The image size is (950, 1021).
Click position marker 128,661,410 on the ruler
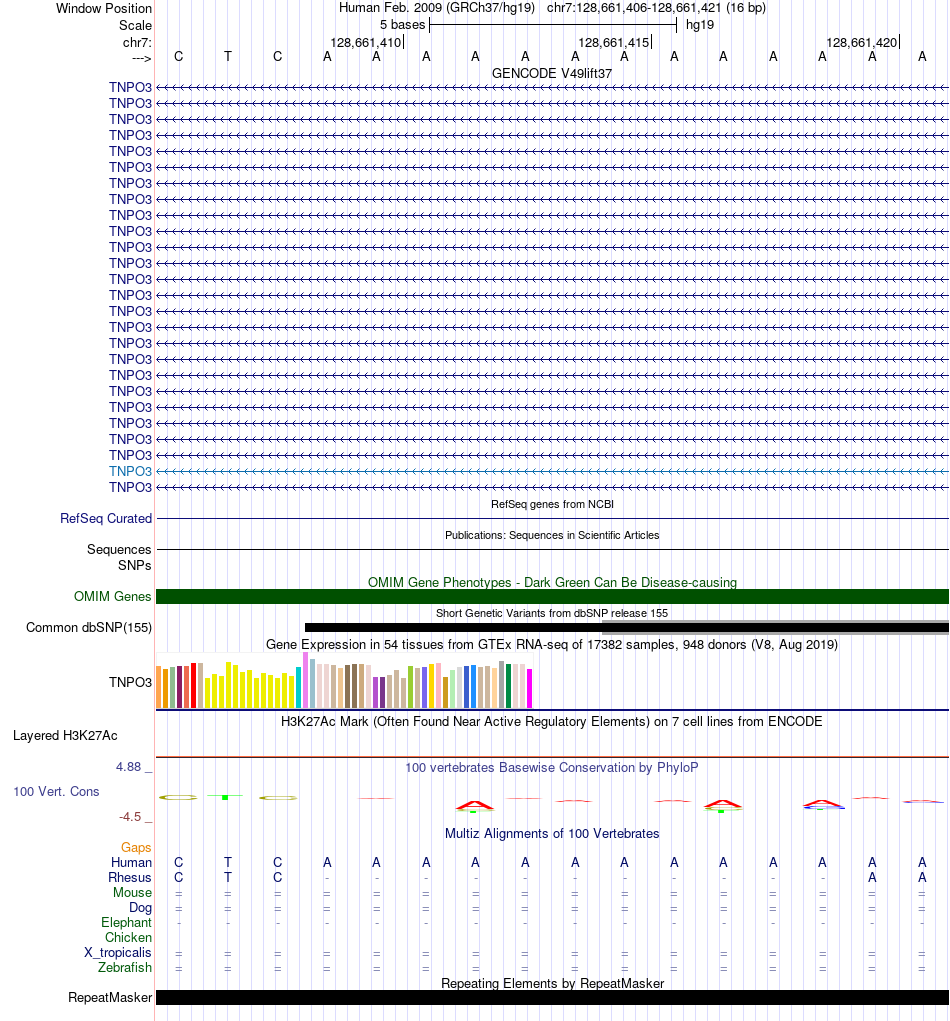click(x=366, y=42)
